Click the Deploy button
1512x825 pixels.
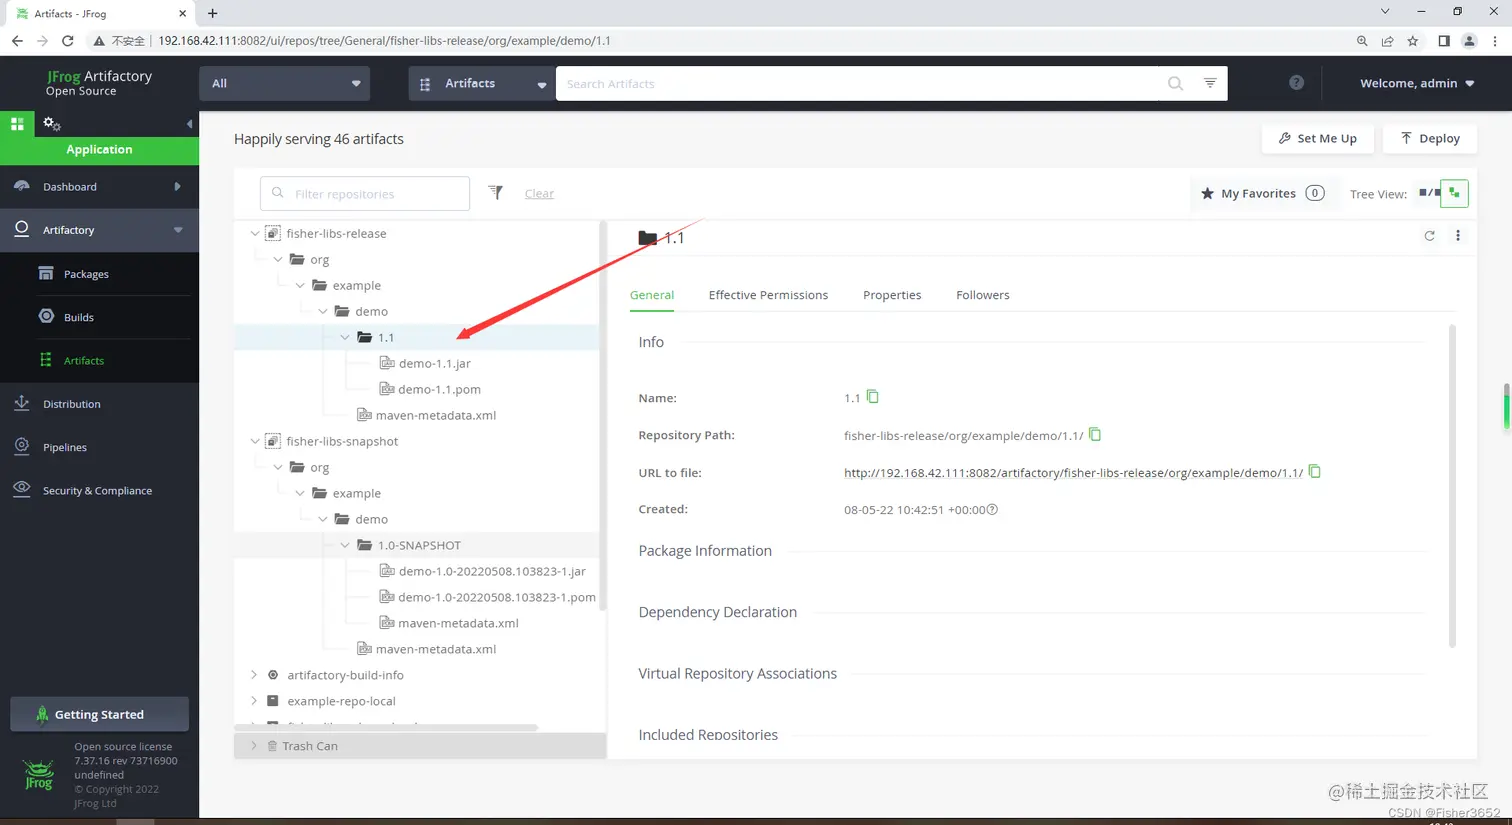pyautogui.click(x=1430, y=138)
